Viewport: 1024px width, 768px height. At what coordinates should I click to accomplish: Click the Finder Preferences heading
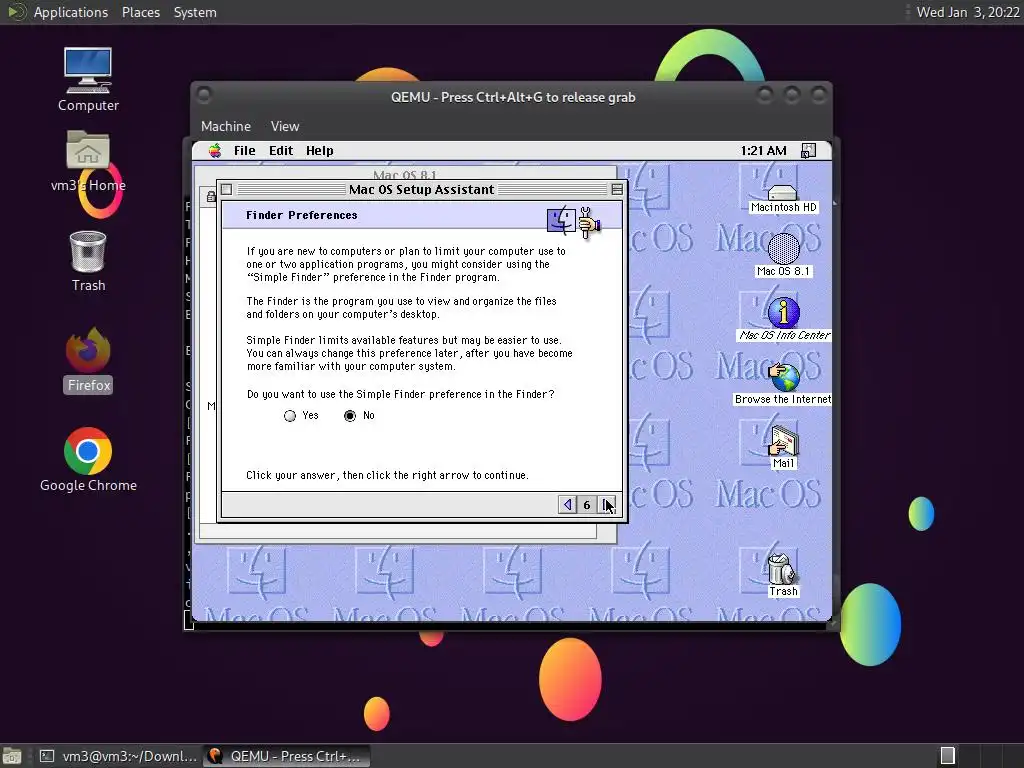302,215
